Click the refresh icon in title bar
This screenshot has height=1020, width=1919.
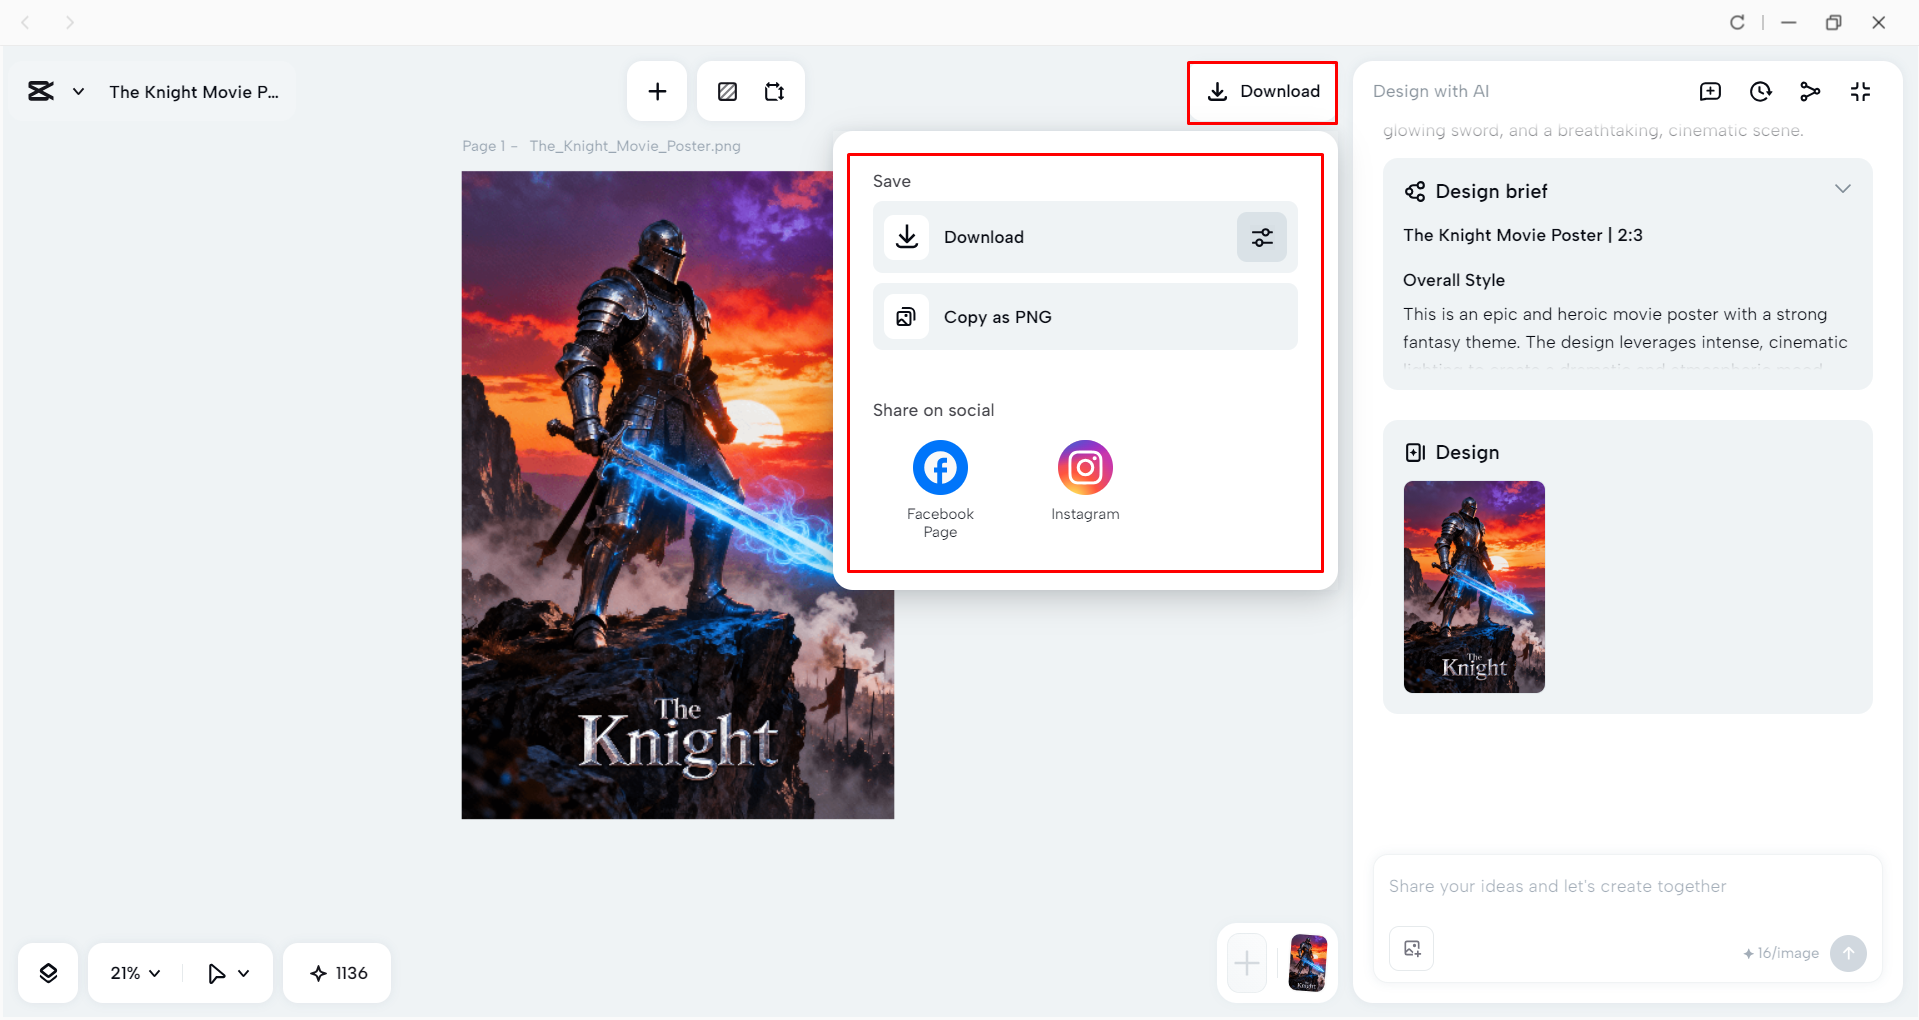click(x=1737, y=22)
